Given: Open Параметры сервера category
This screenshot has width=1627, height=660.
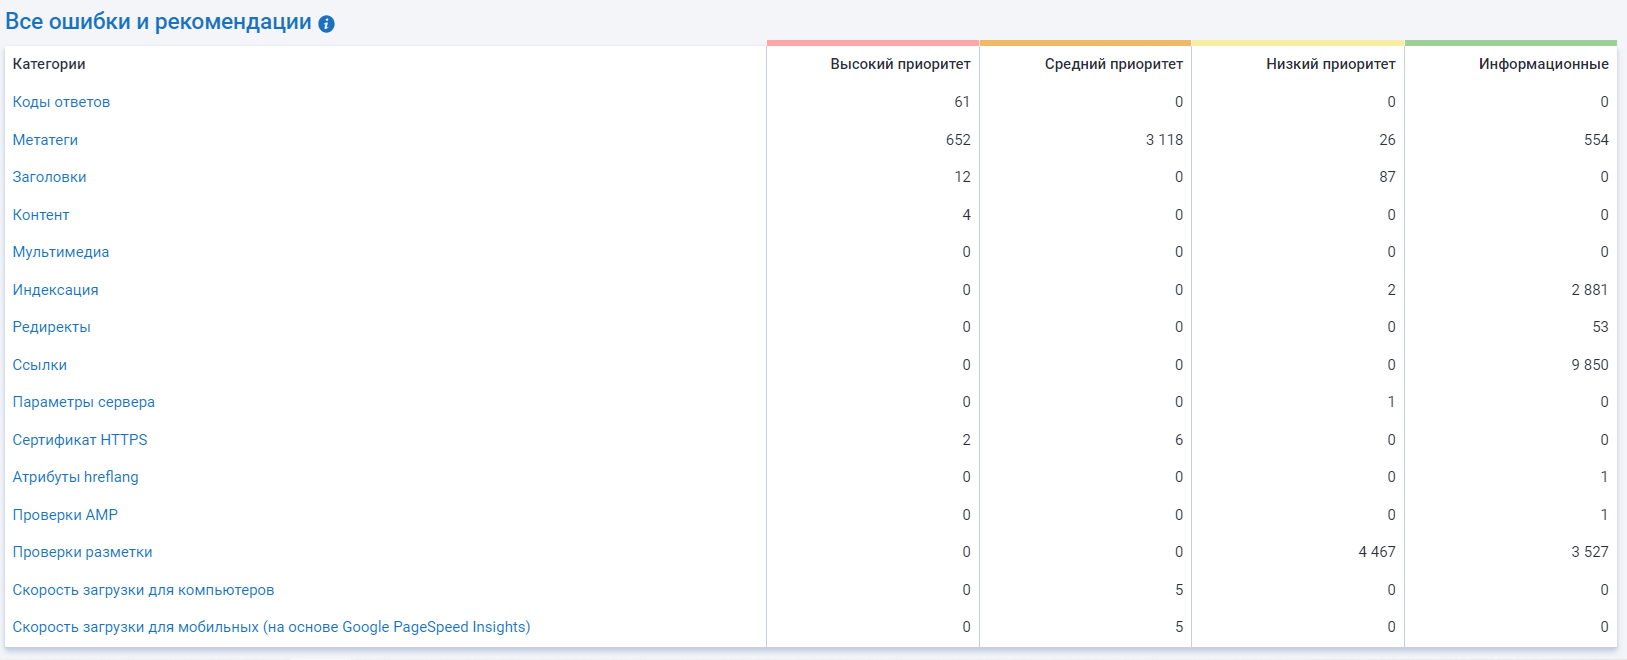Looking at the screenshot, I should pos(84,402).
